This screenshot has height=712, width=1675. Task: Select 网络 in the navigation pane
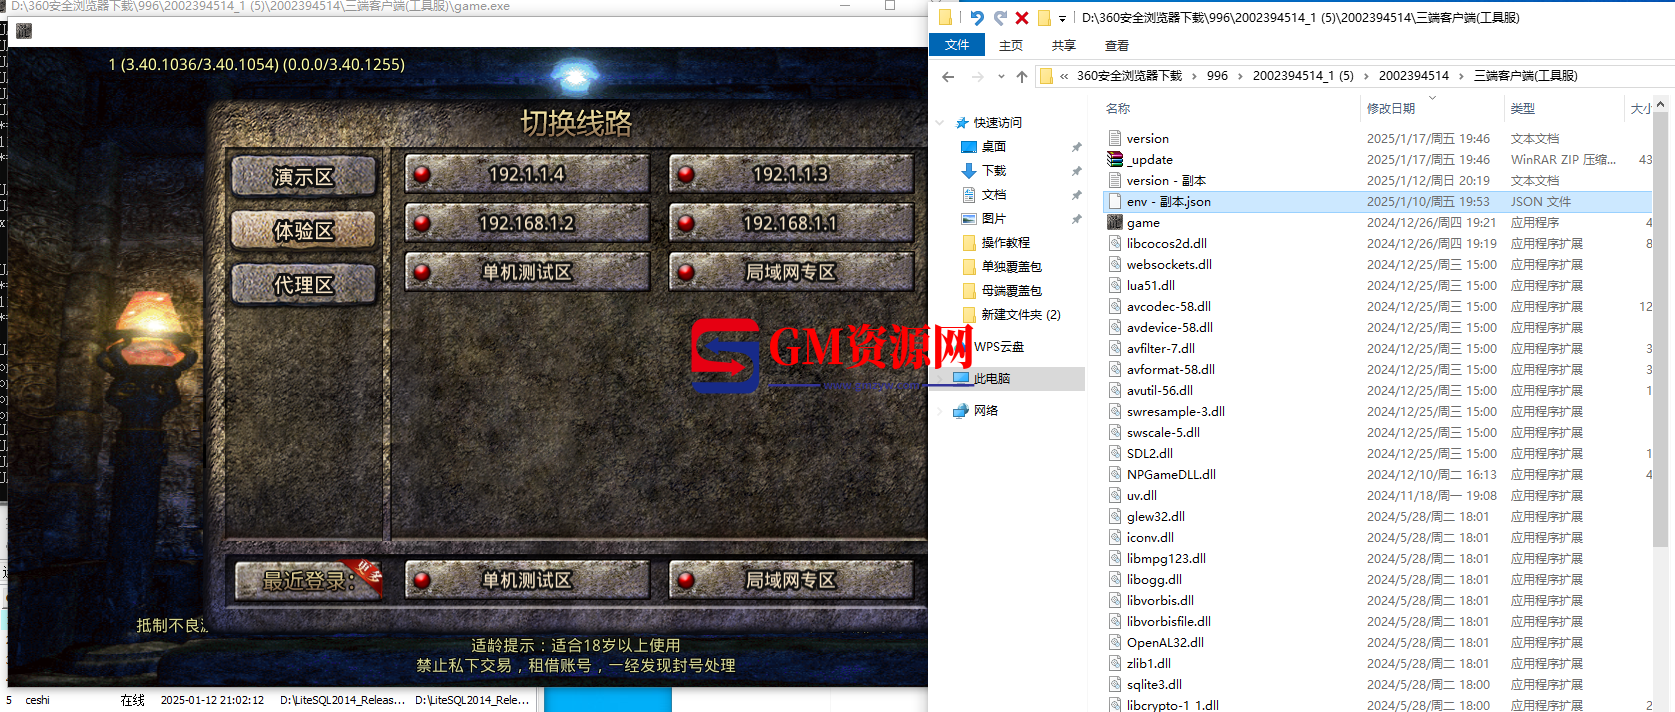coord(985,411)
